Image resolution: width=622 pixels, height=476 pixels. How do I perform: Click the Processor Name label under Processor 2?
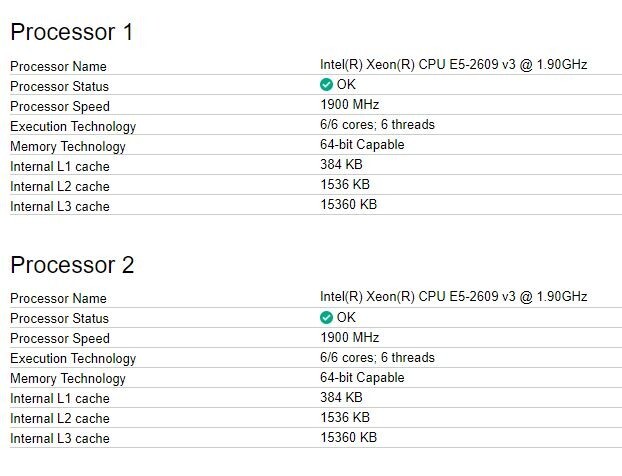(58, 298)
